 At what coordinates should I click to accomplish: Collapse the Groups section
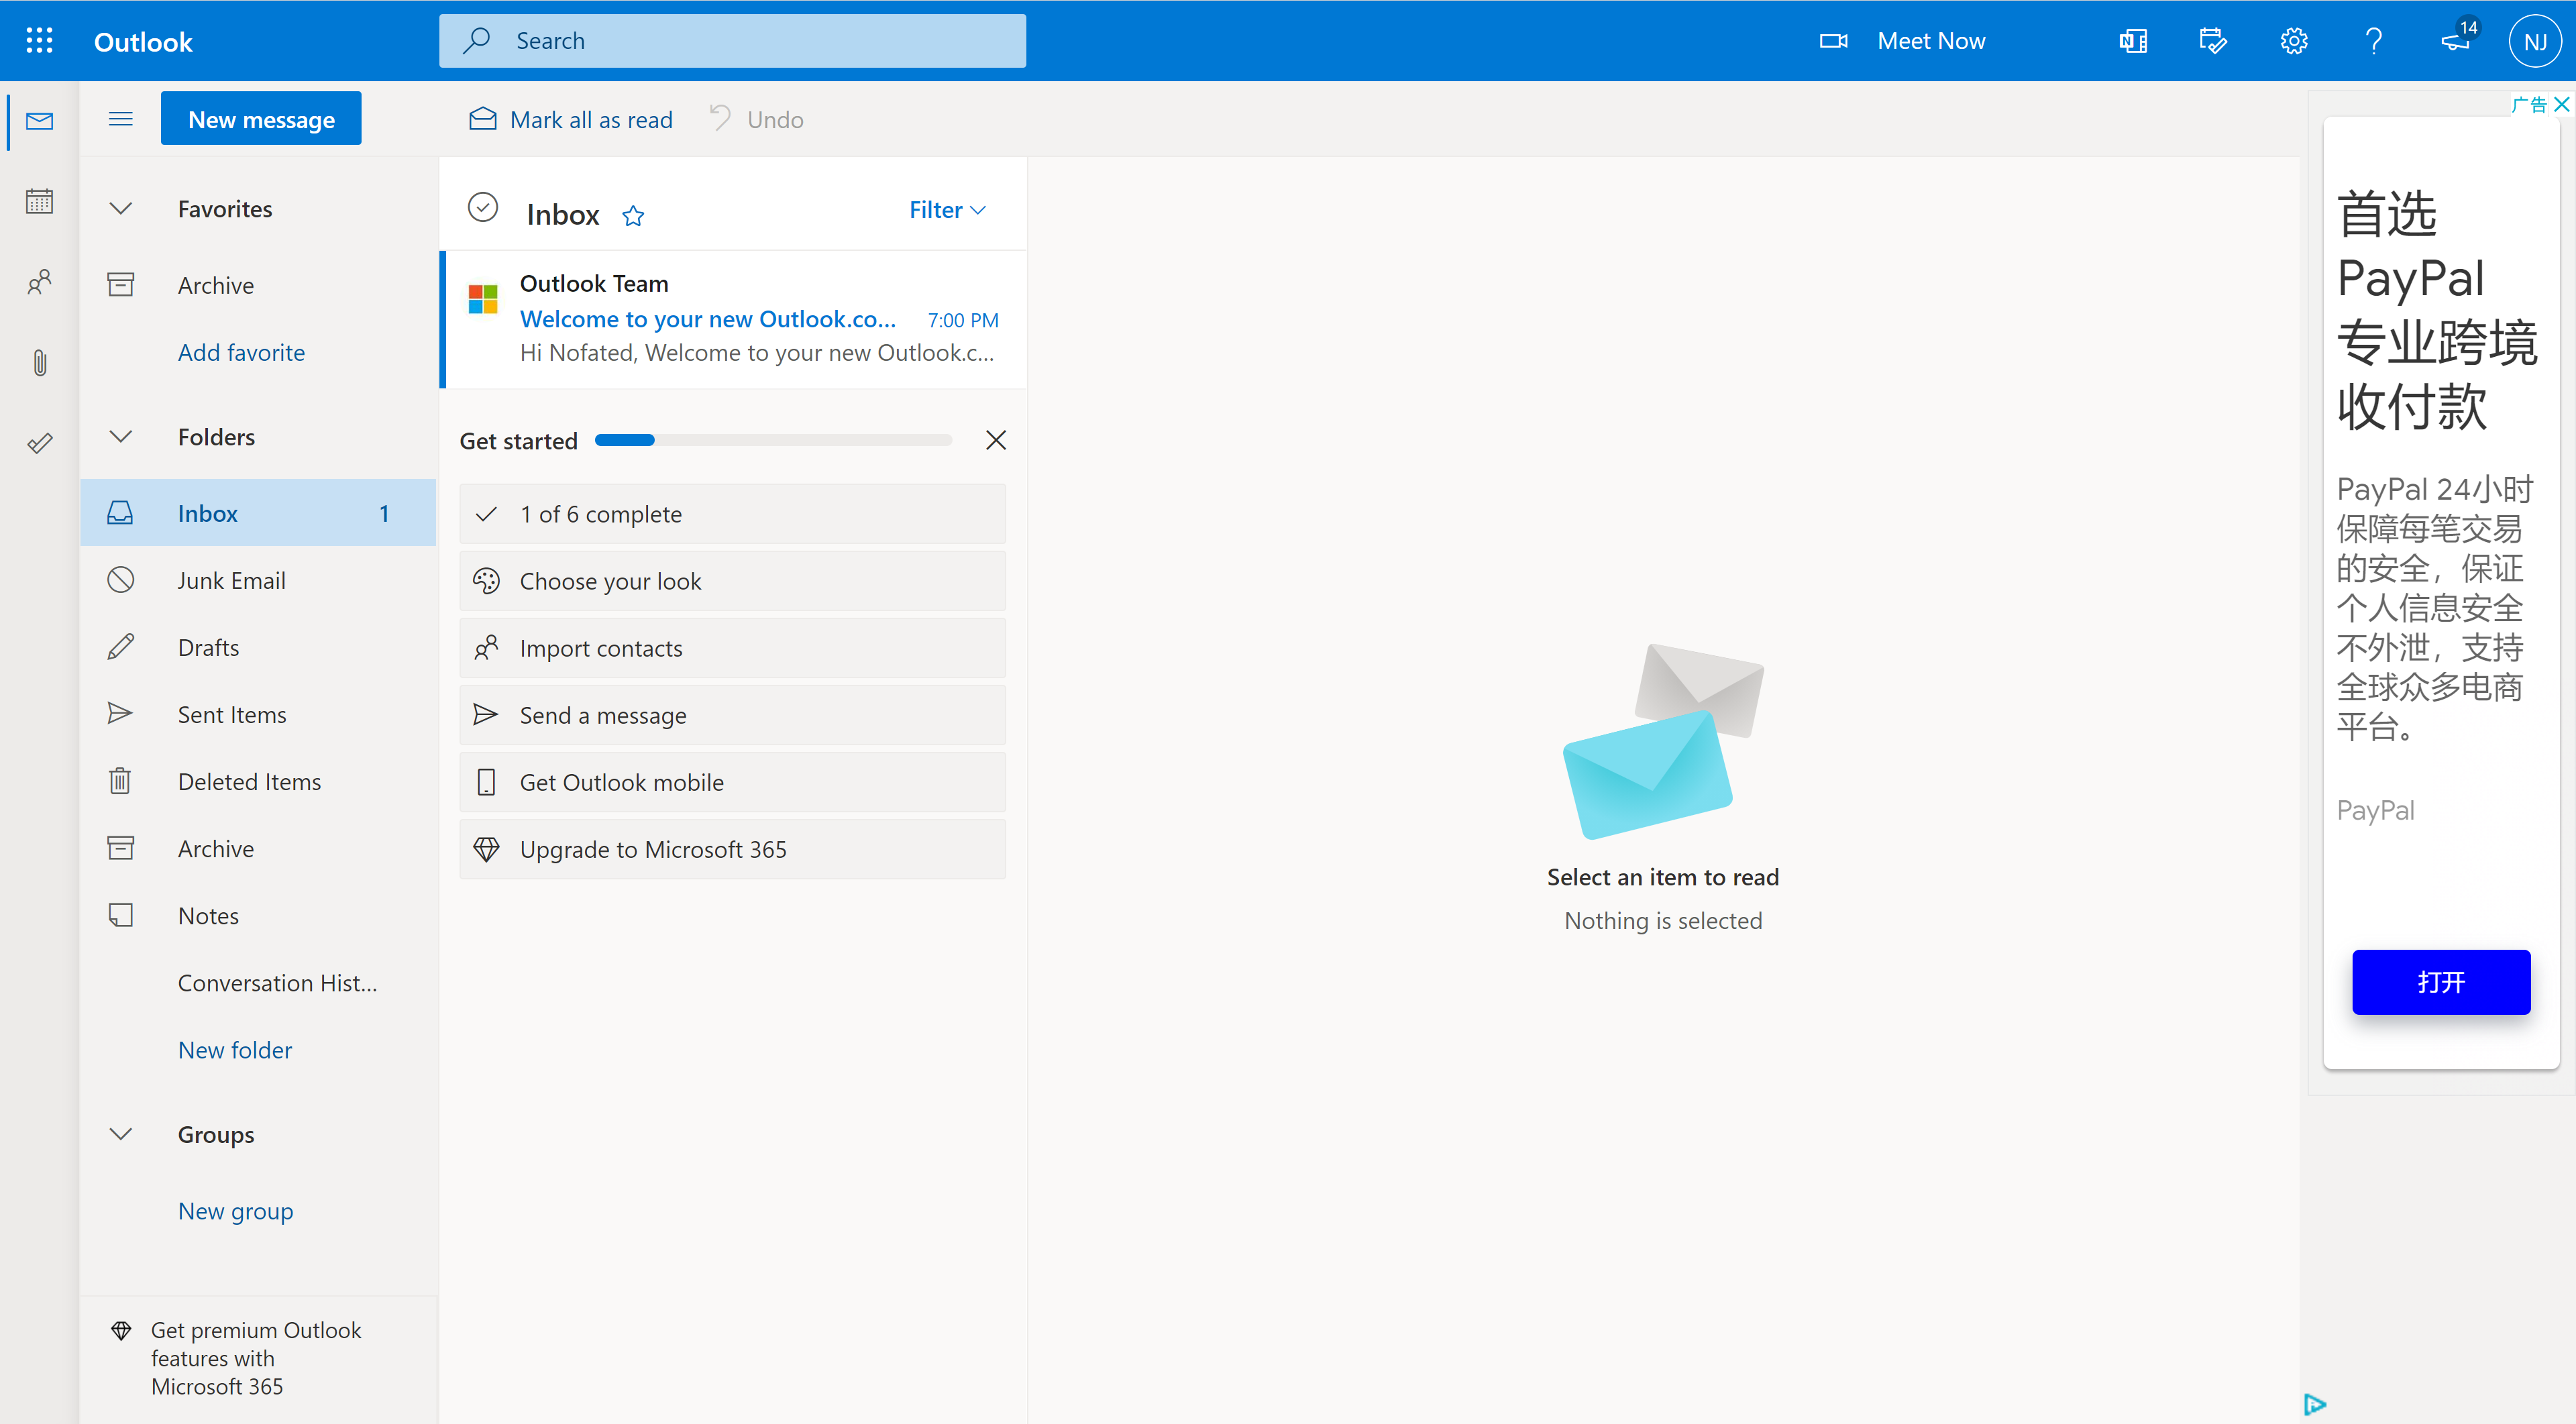click(120, 1134)
